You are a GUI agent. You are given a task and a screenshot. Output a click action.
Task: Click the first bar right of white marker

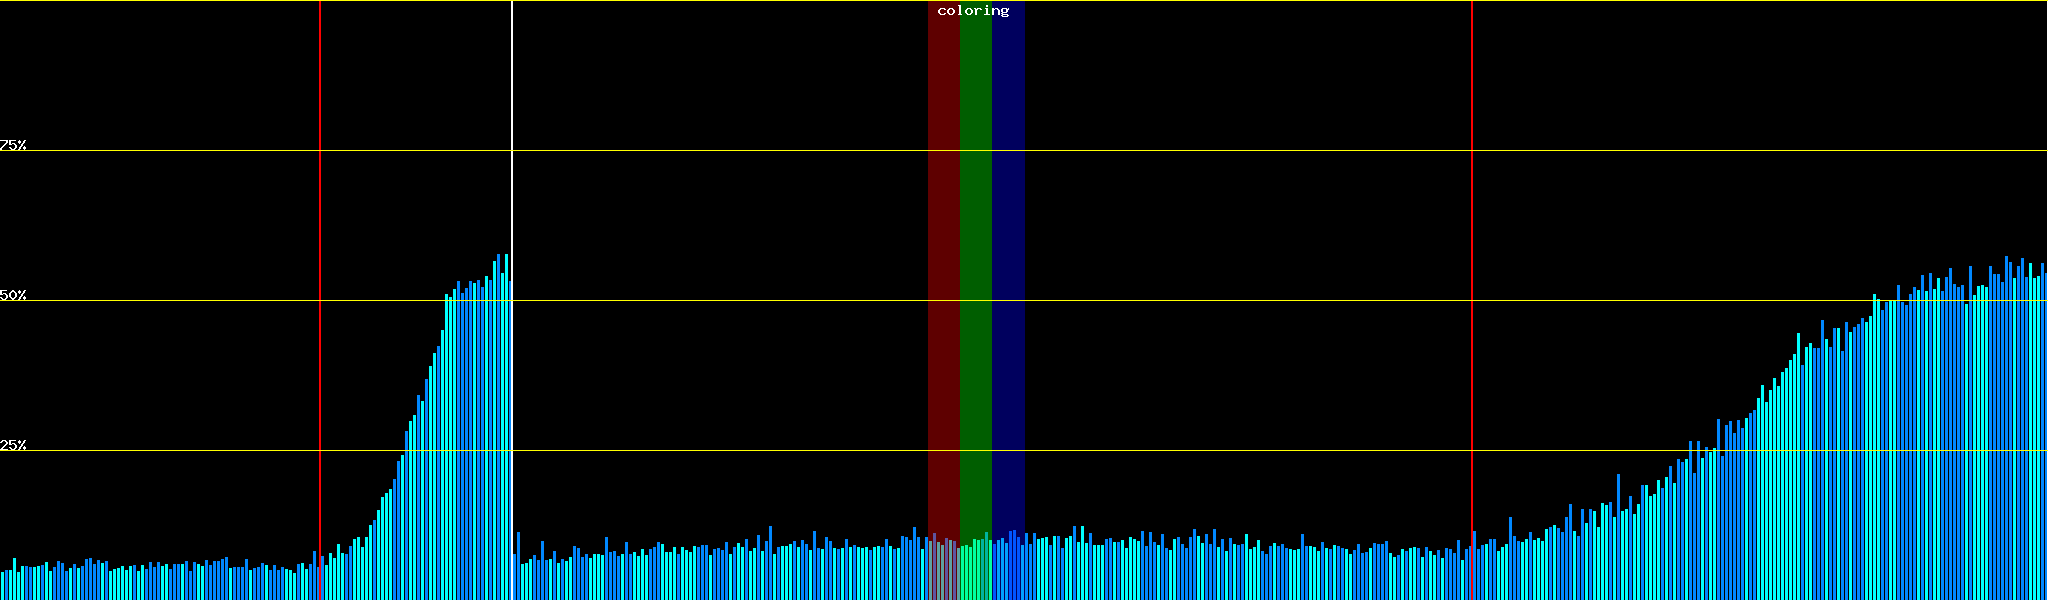[518, 570]
